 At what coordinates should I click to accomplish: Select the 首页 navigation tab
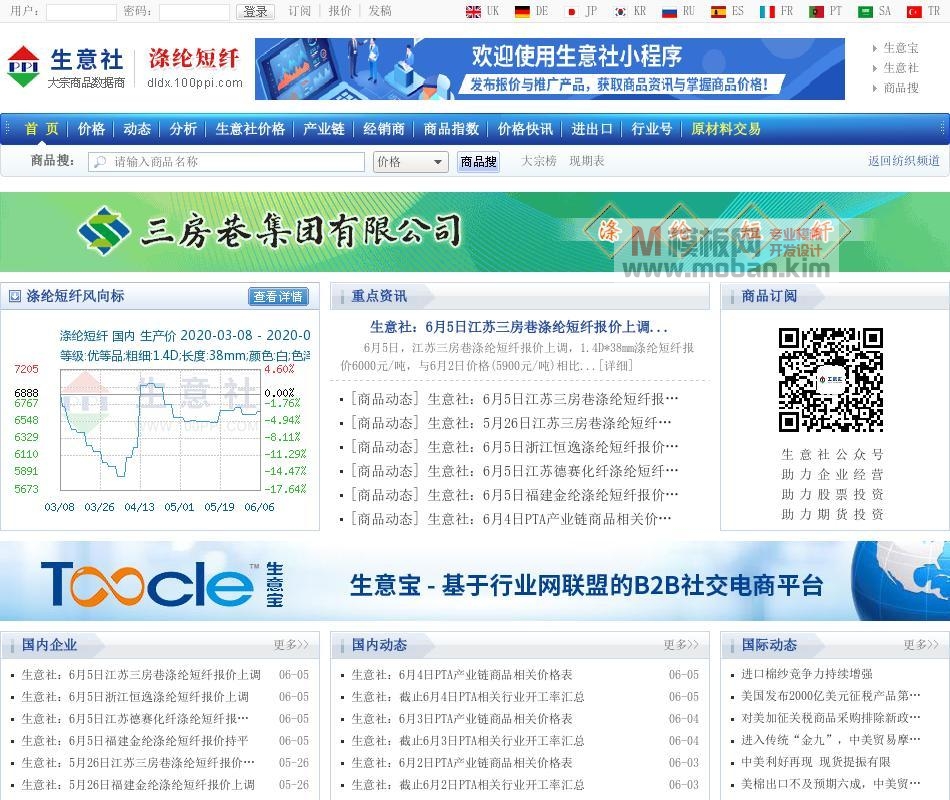pyautogui.click(x=41, y=129)
